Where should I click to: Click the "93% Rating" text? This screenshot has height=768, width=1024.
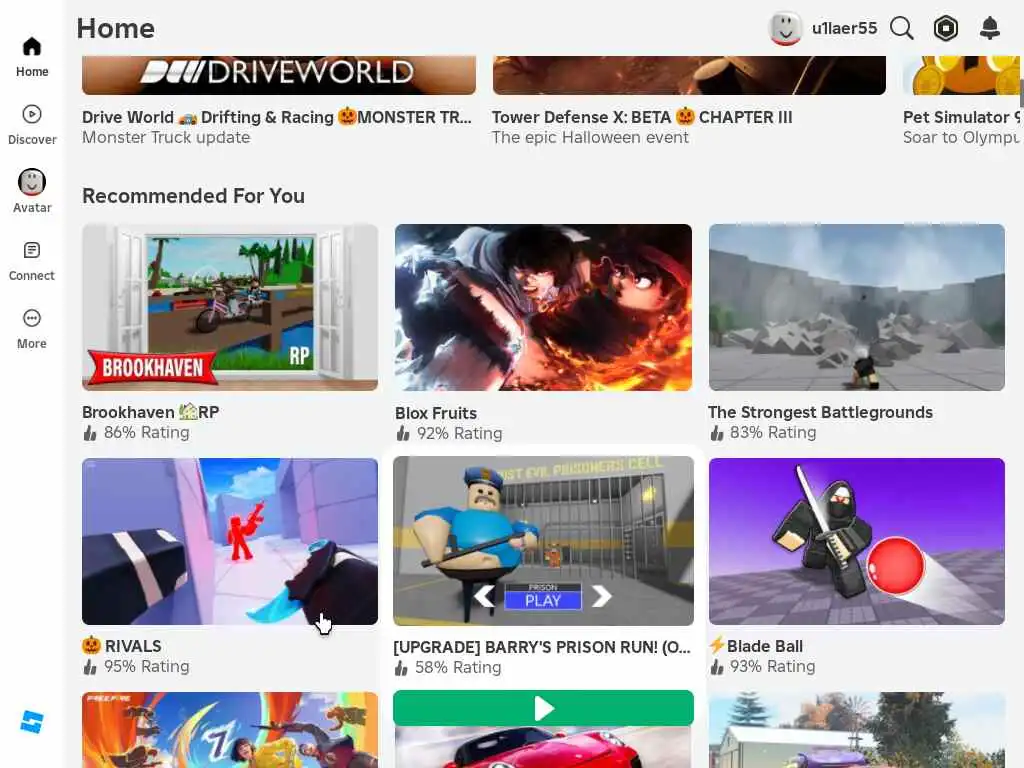tap(773, 666)
